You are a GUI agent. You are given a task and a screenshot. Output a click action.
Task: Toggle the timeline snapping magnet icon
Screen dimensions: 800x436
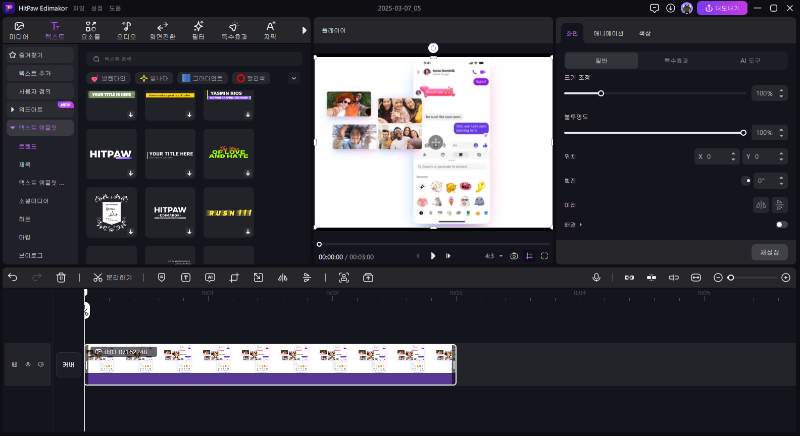[x=652, y=277]
